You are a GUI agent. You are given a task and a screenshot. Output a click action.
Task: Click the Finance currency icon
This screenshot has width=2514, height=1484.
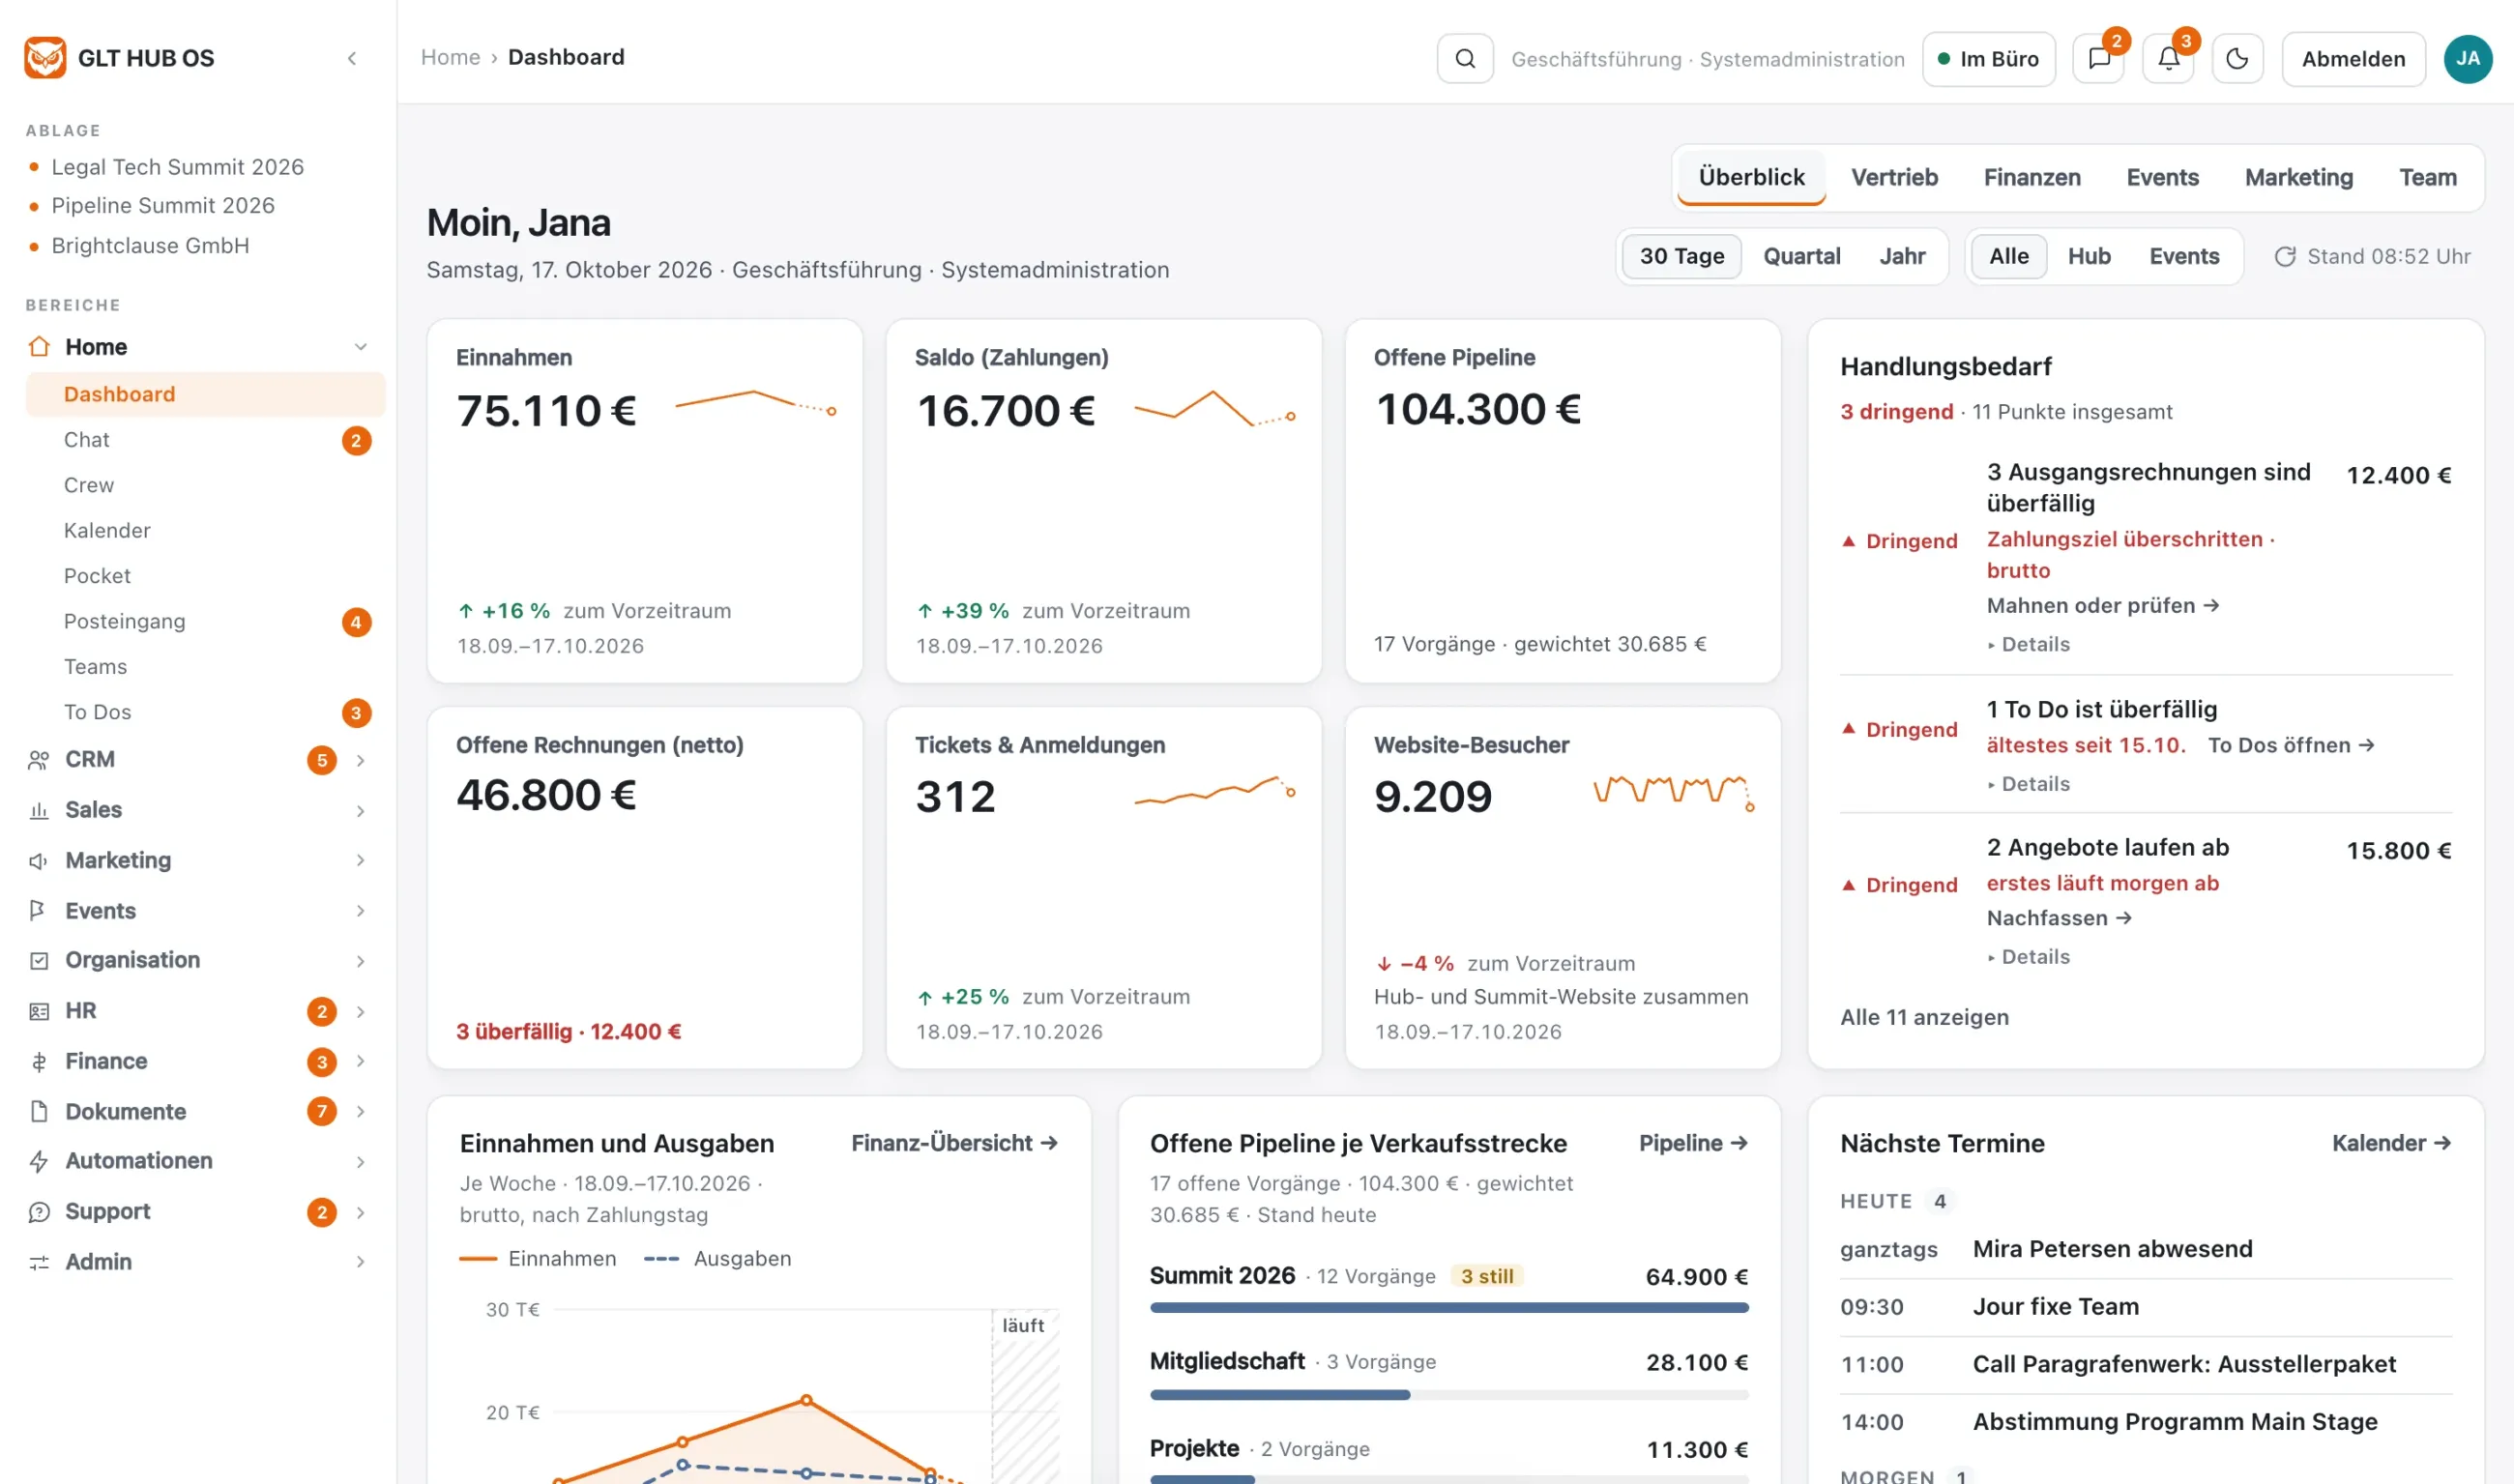point(39,1061)
